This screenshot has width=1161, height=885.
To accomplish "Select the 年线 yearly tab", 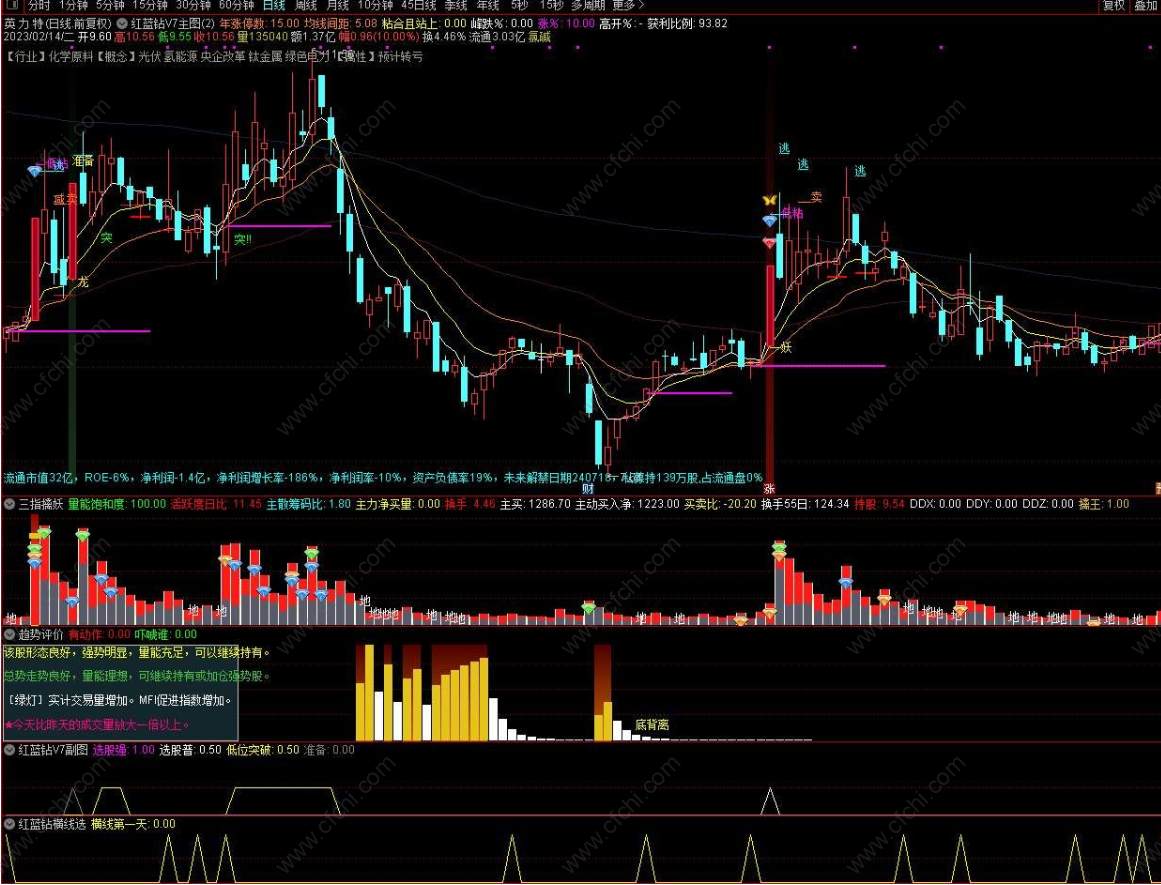I will point(487,5).
